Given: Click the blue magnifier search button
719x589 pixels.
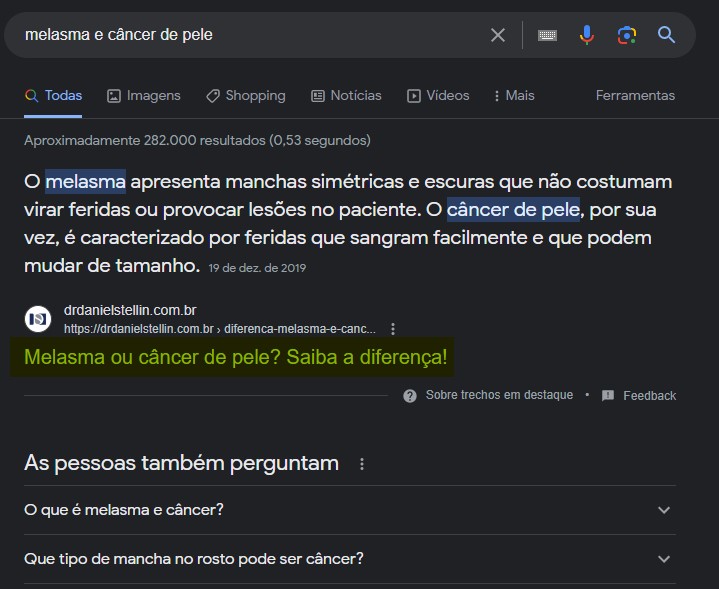Looking at the screenshot, I should pyautogui.click(x=666, y=35).
